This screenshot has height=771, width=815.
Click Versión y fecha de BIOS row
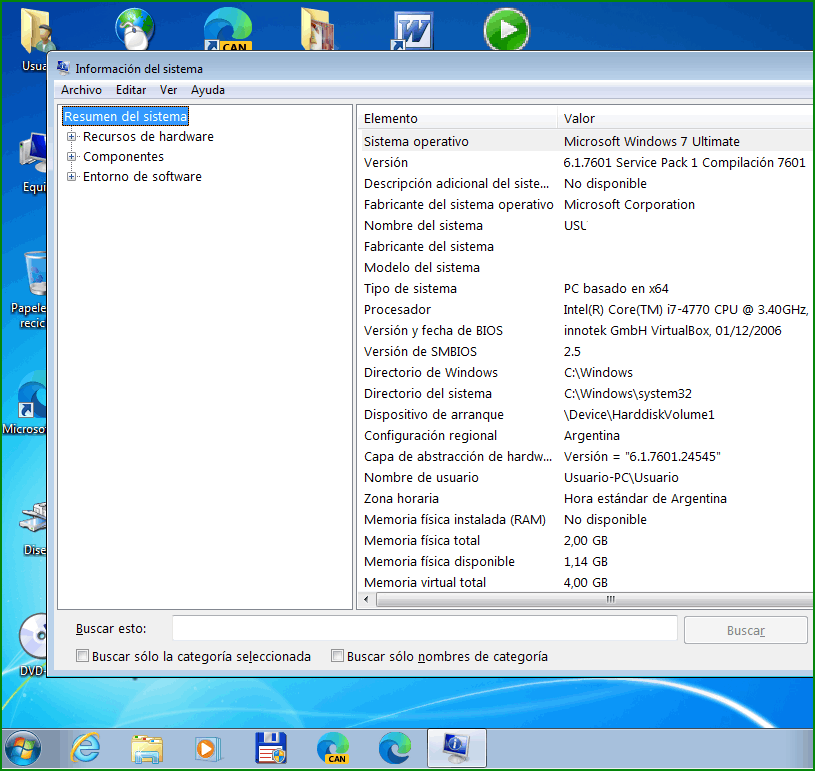pos(587,330)
